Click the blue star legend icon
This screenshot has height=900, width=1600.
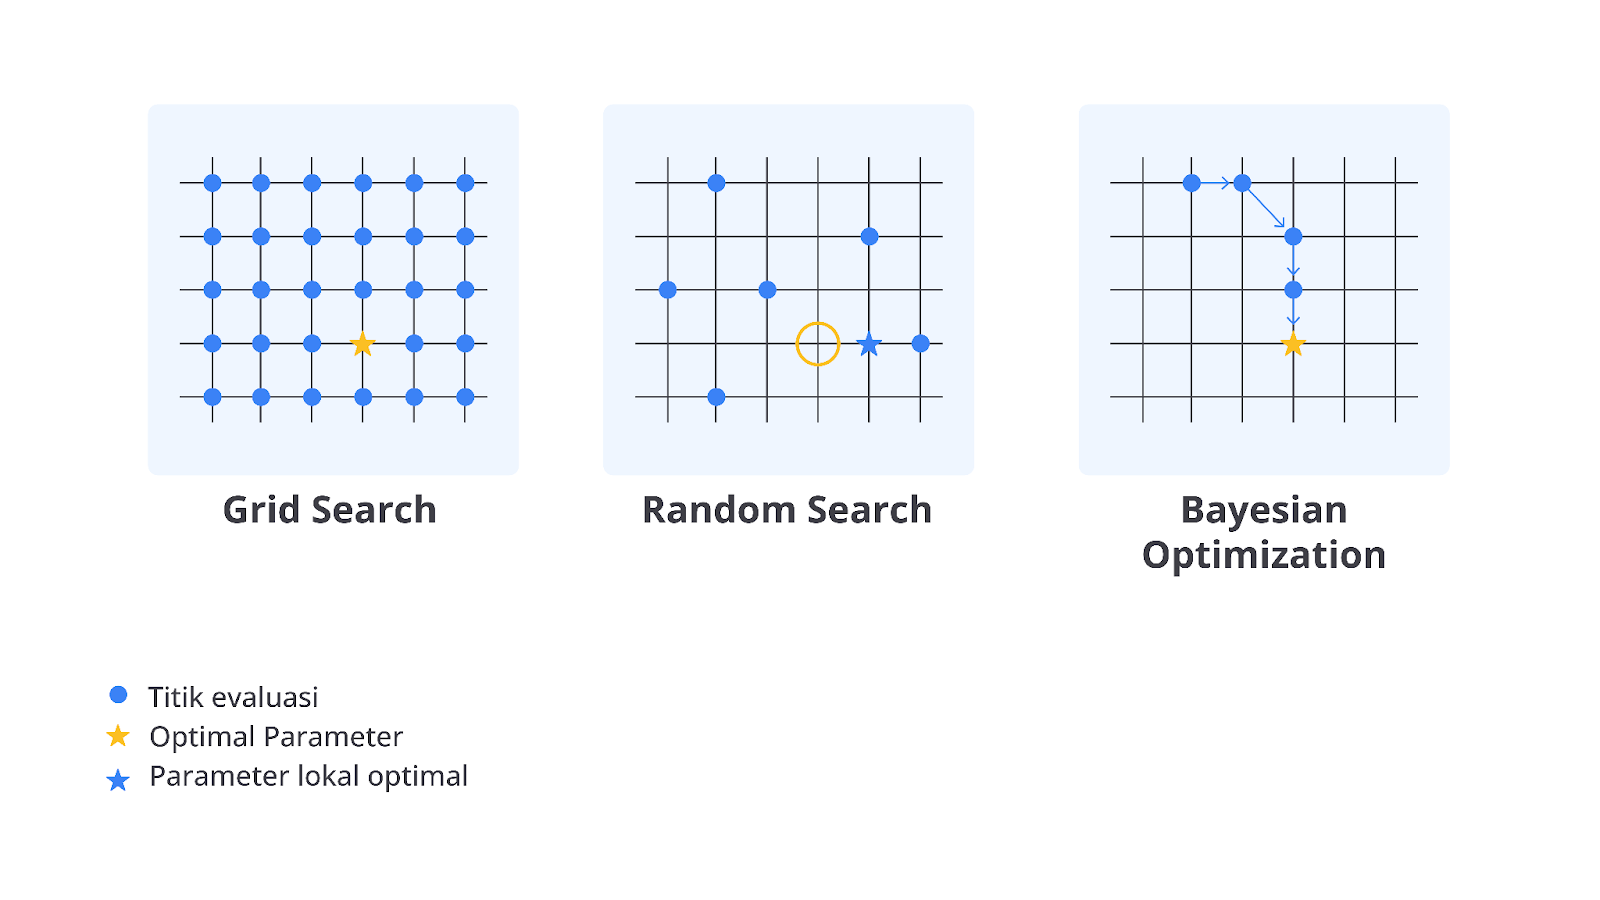tap(118, 780)
